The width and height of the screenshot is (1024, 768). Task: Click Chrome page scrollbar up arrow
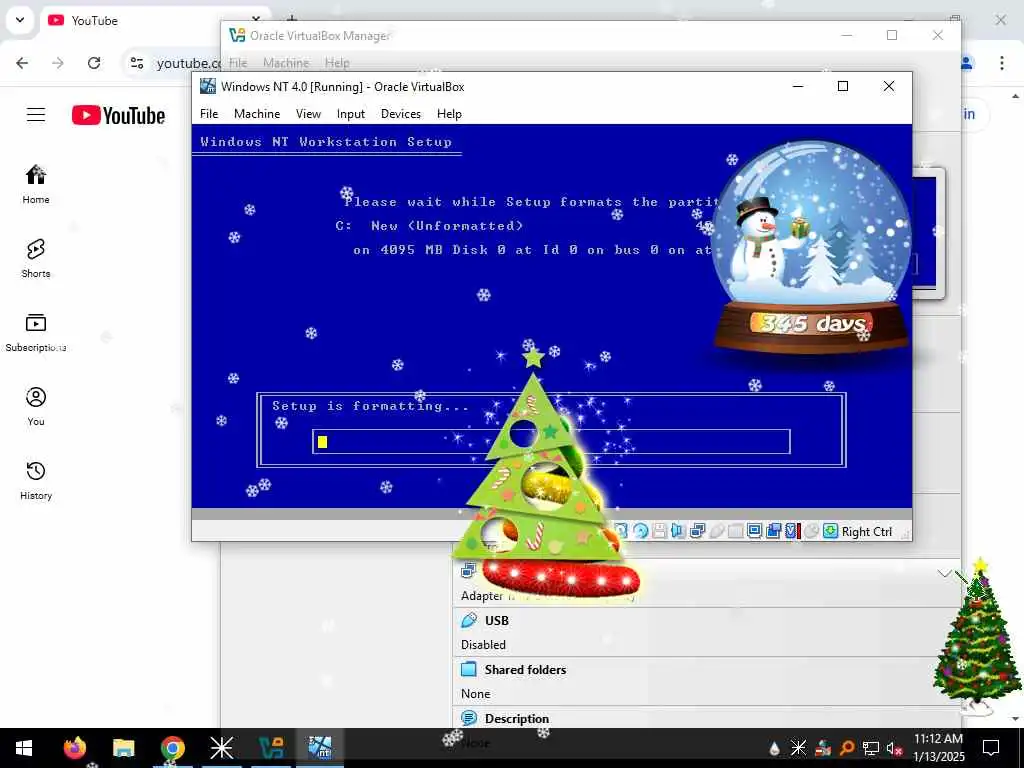[1016, 97]
